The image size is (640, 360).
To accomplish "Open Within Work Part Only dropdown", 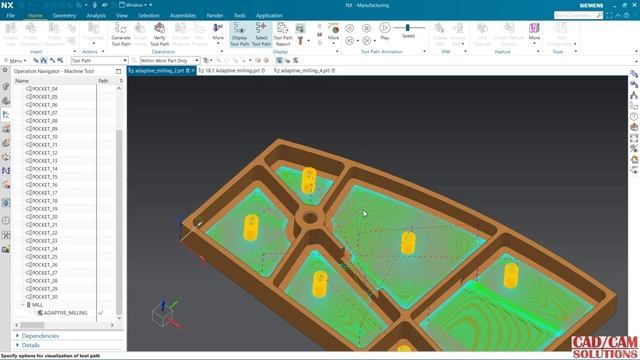I will (169, 60).
